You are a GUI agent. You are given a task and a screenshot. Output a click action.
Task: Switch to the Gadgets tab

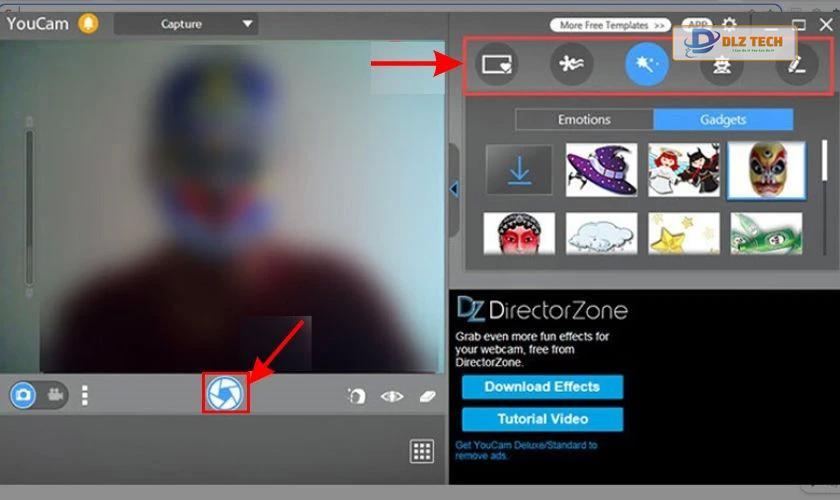[723, 120]
